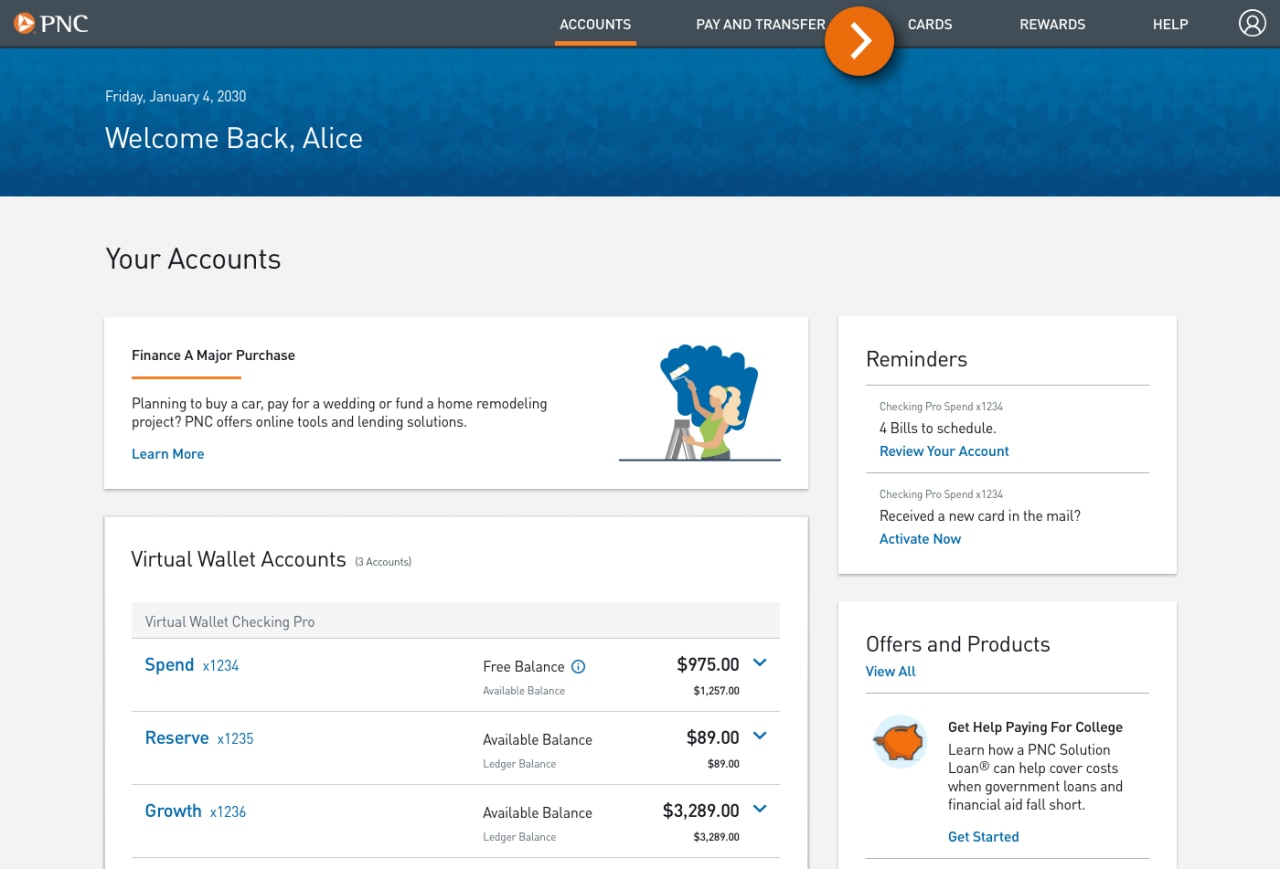
Task: Select the PNC logo arrow symbol
Action: coord(23,22)
